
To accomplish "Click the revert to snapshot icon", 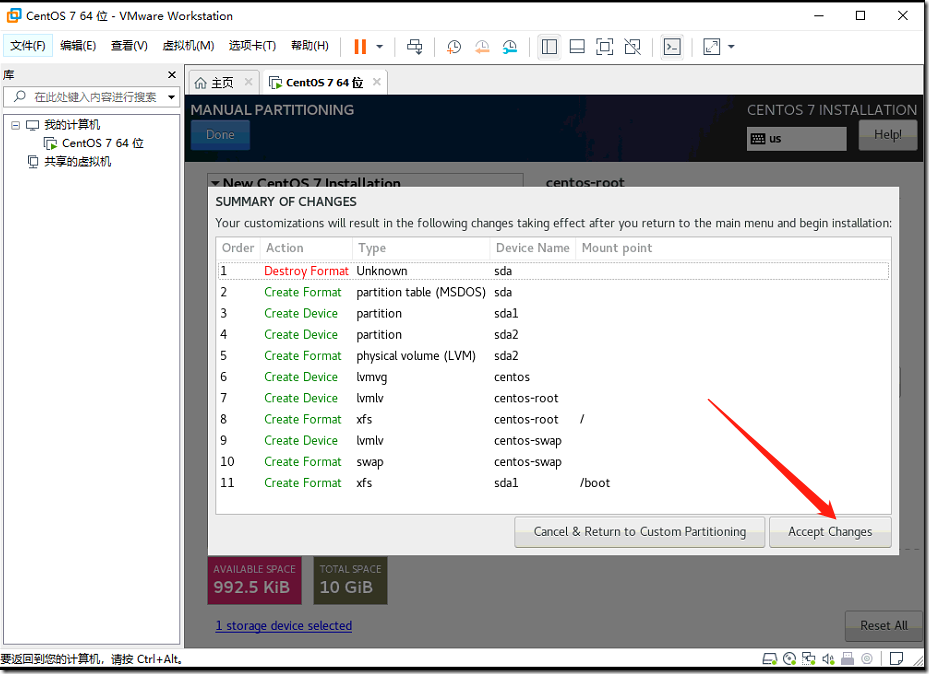I will [482, 46].
